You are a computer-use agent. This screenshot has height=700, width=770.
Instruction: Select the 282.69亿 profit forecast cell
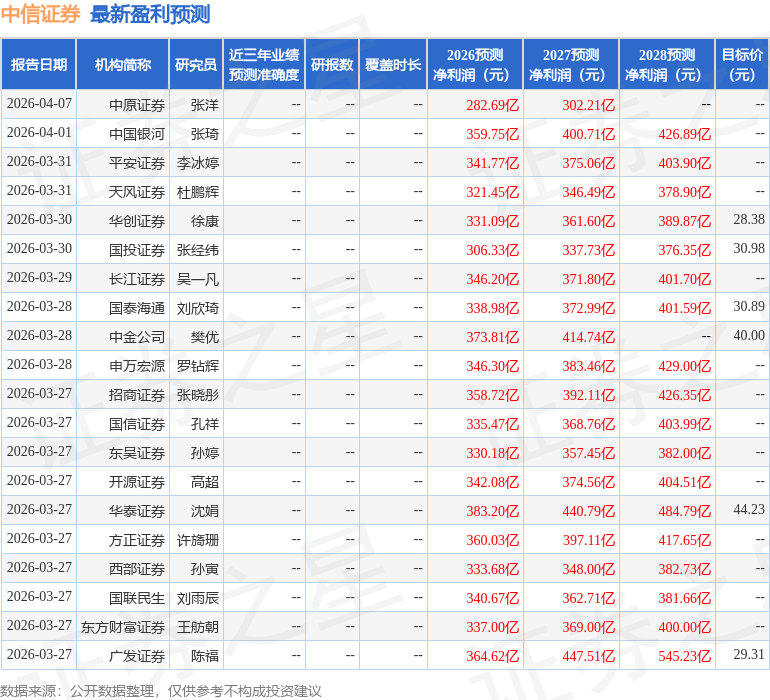[x=493, y=104]
